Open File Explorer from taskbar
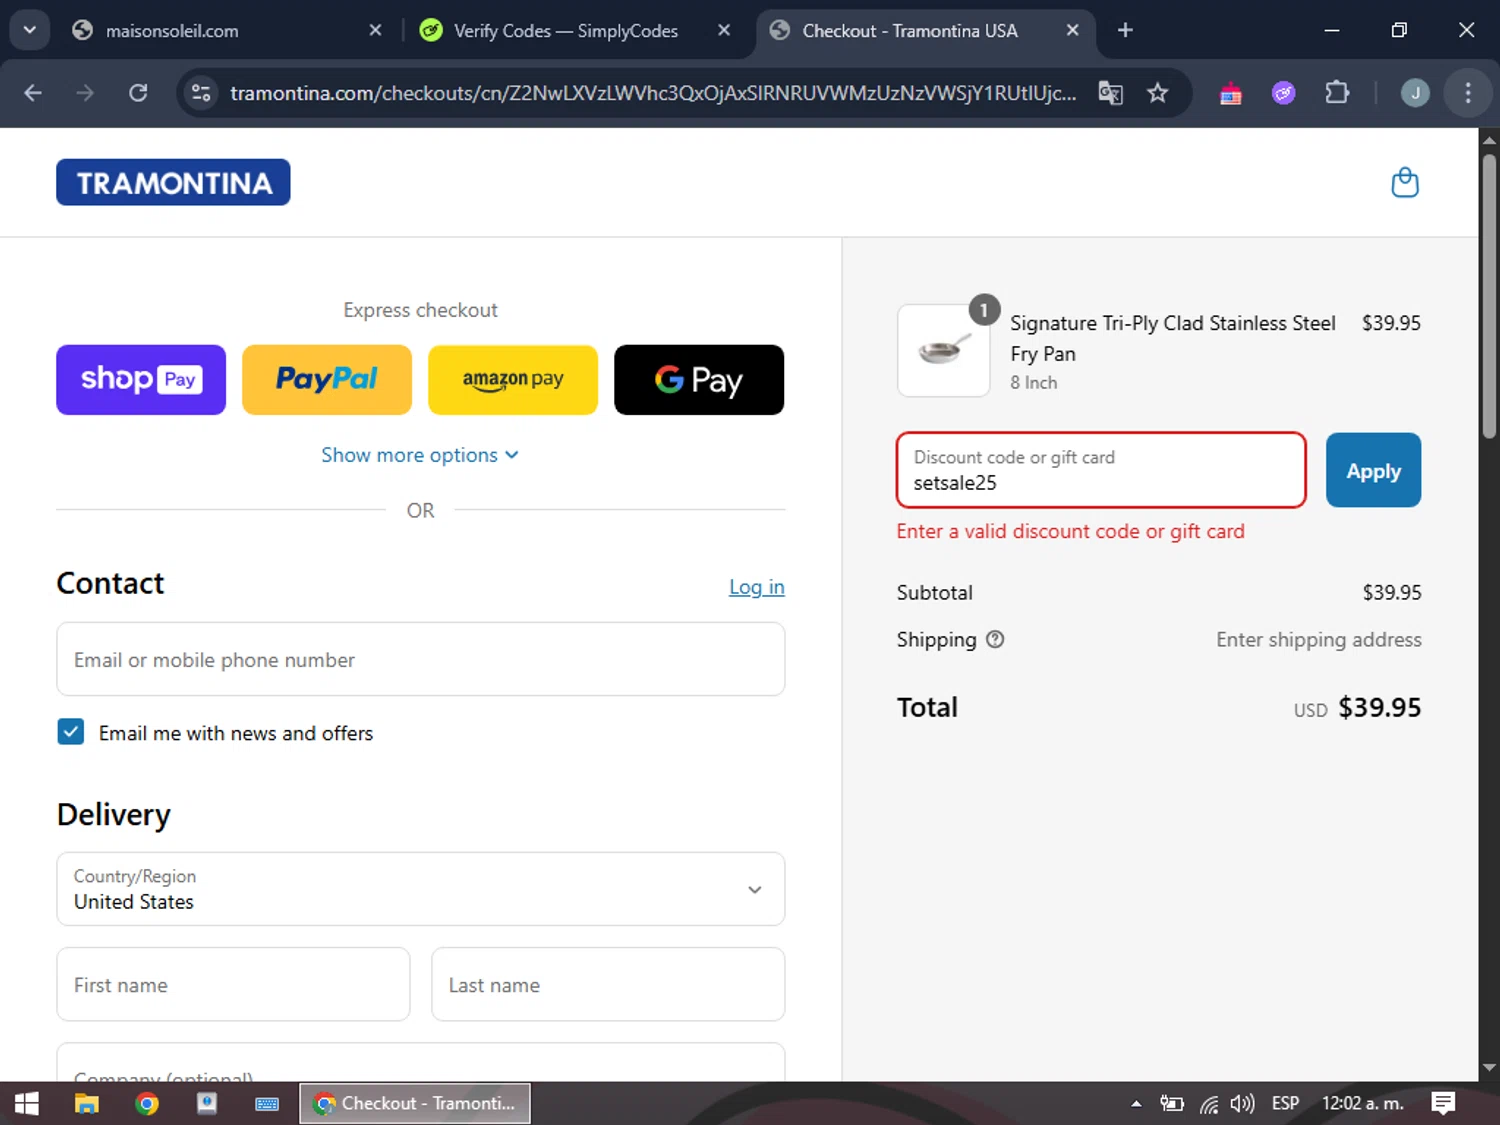Viewport: 1500px width, 1125px height. tap(87, 1103)
